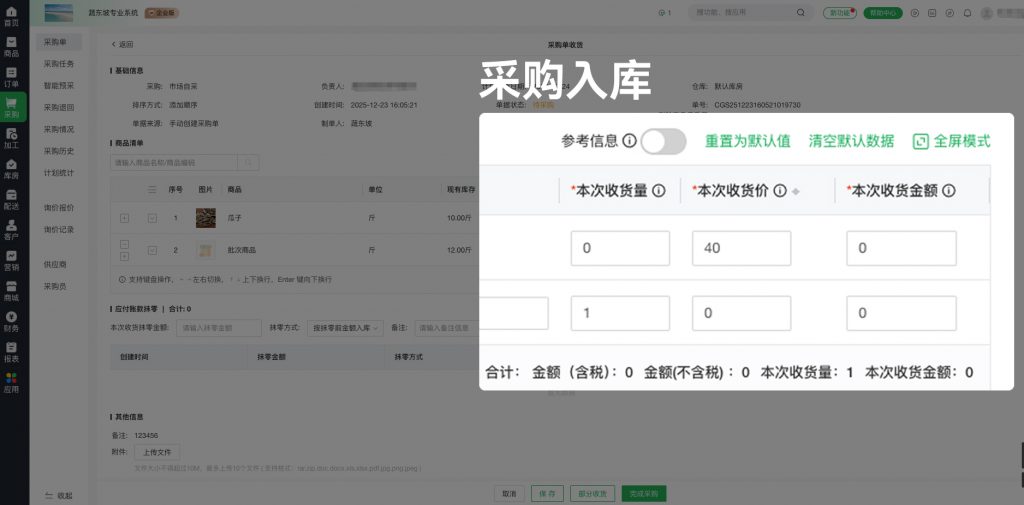Check the checkbox for 批次商品 row
This screenshot has width=1024, height=505.
tap(152, 250)
